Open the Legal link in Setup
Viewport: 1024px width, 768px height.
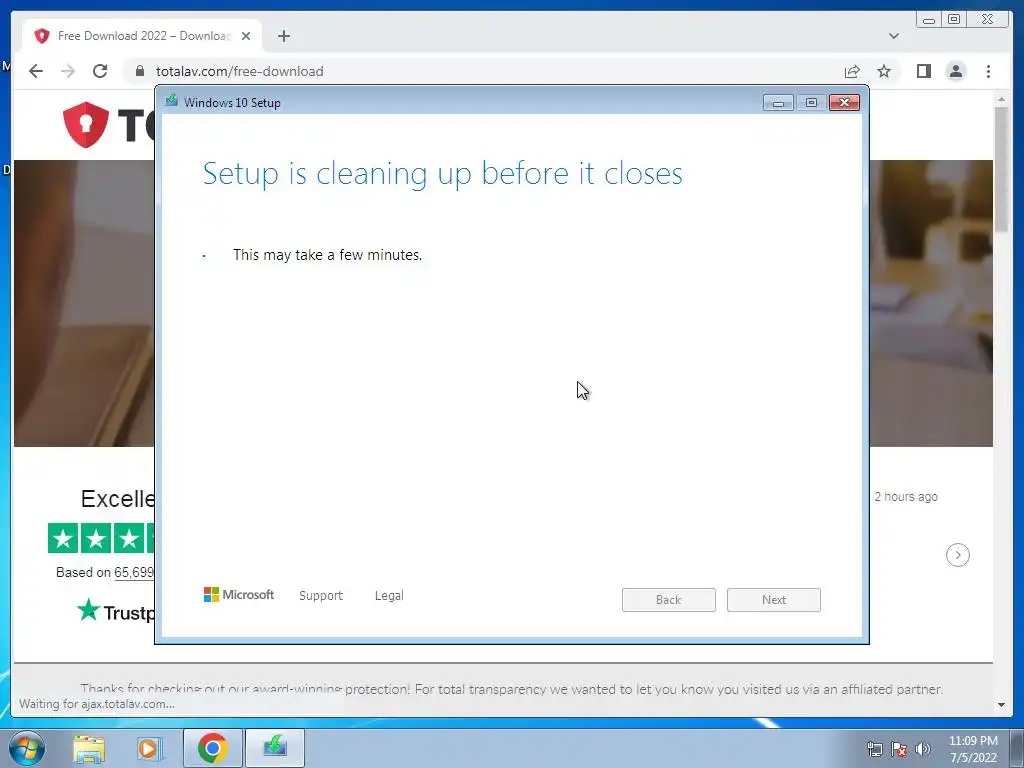(389, 596)
